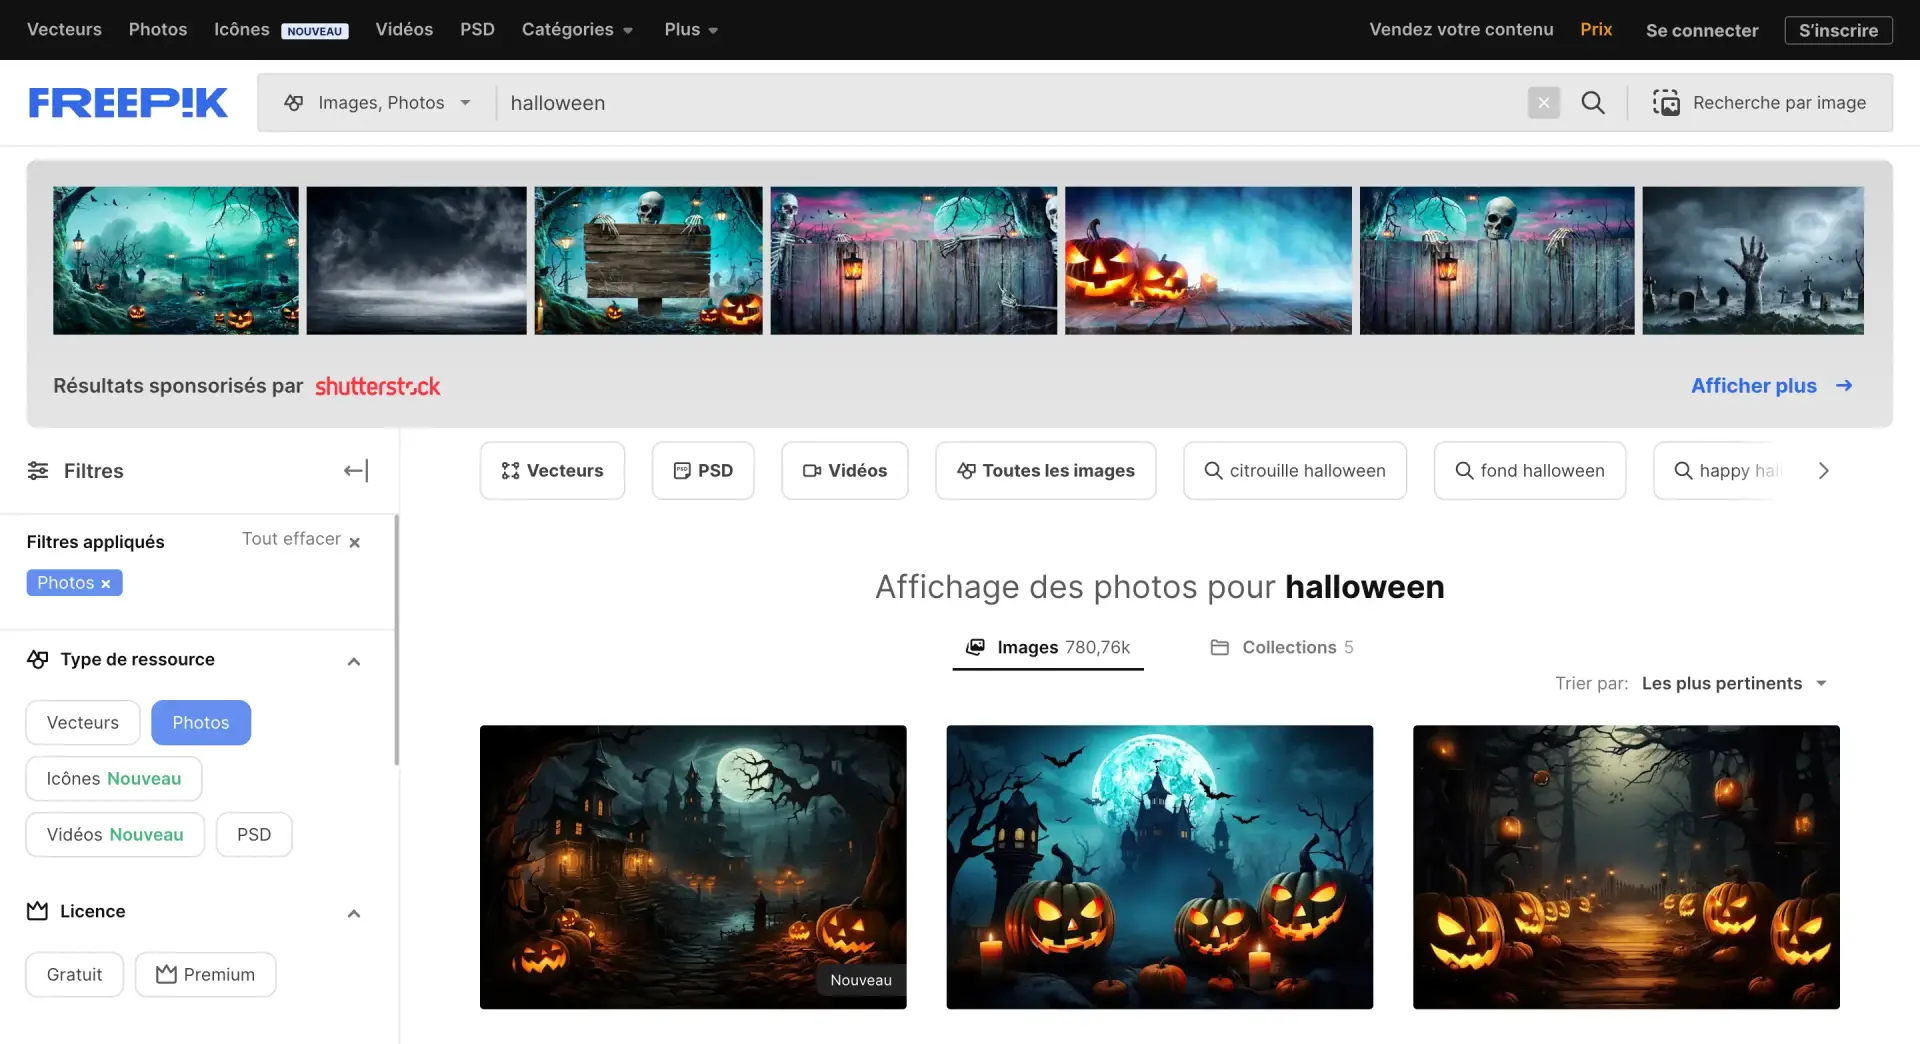Select the Toutes les images chip
This screenshot has width=1920, height=1044.
[x=1046, y=471]
